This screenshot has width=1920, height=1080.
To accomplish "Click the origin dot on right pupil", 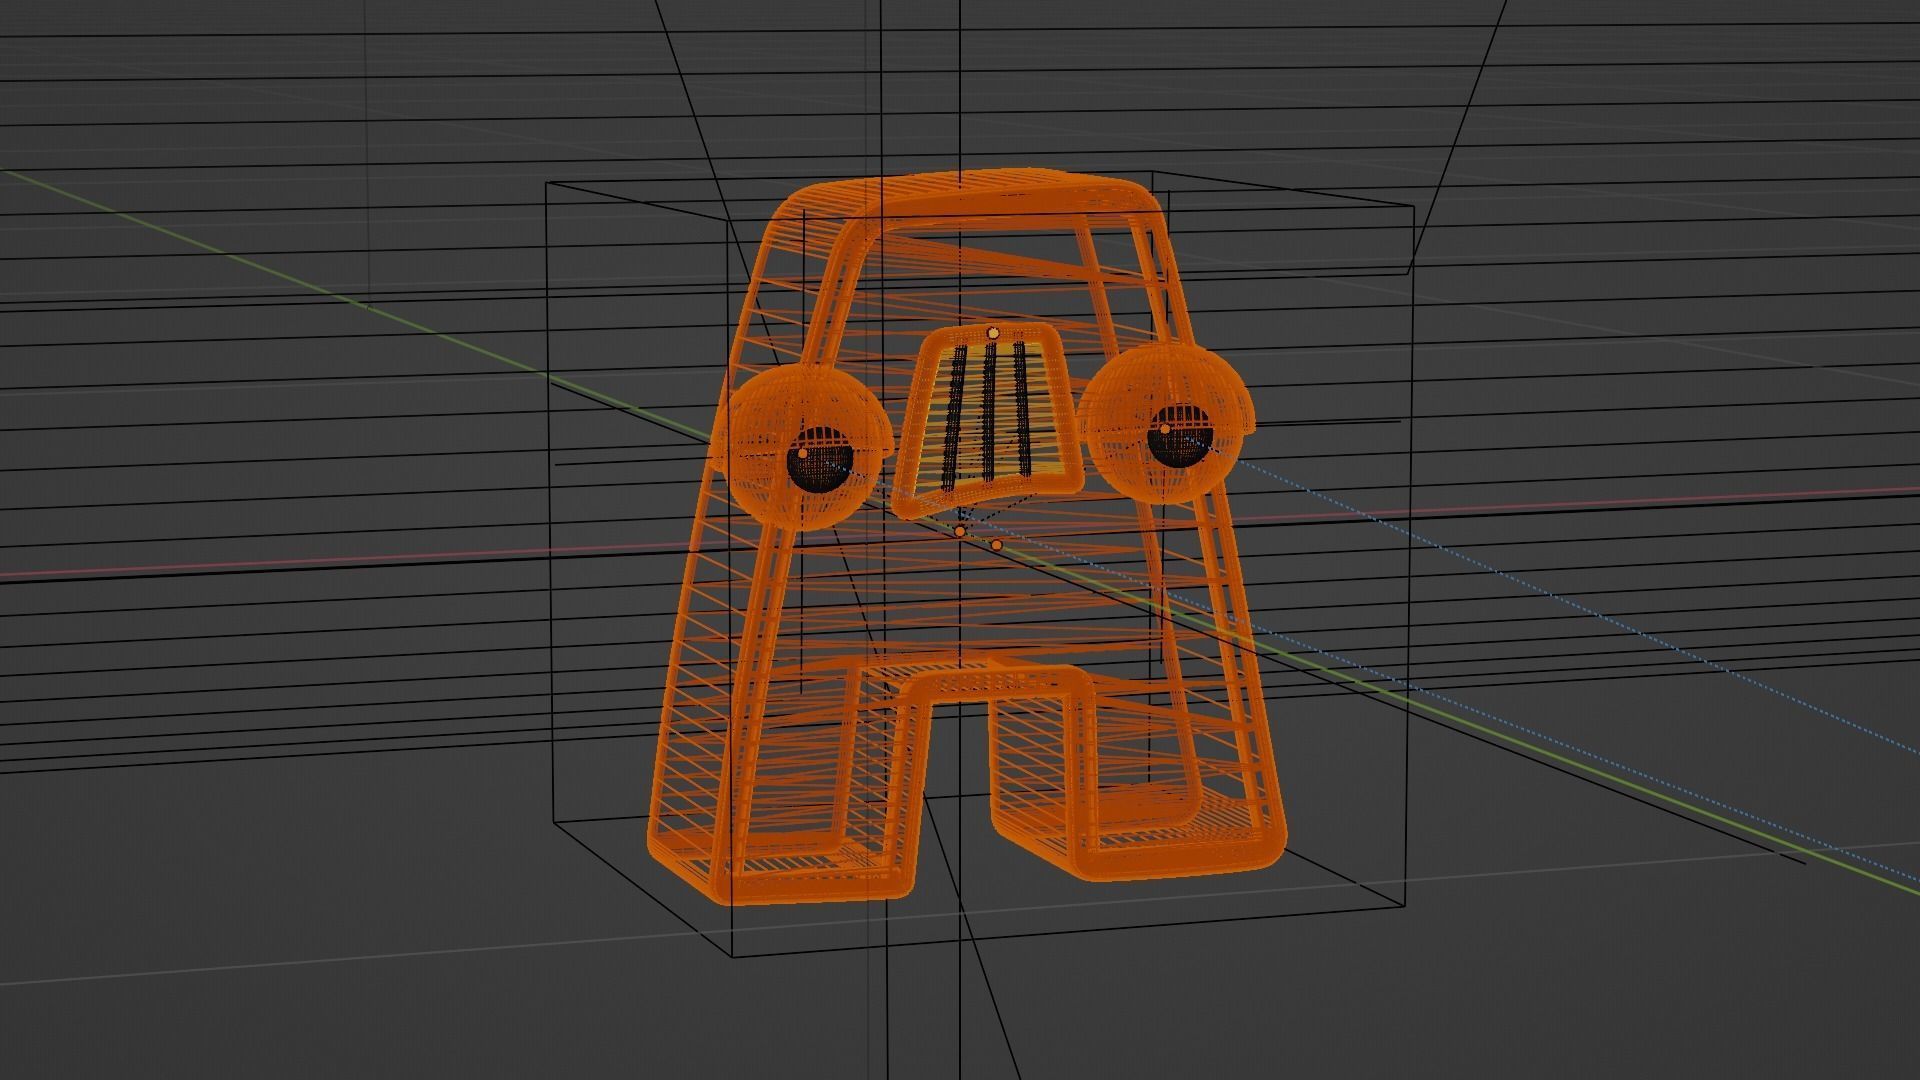I will point(1164,429).
